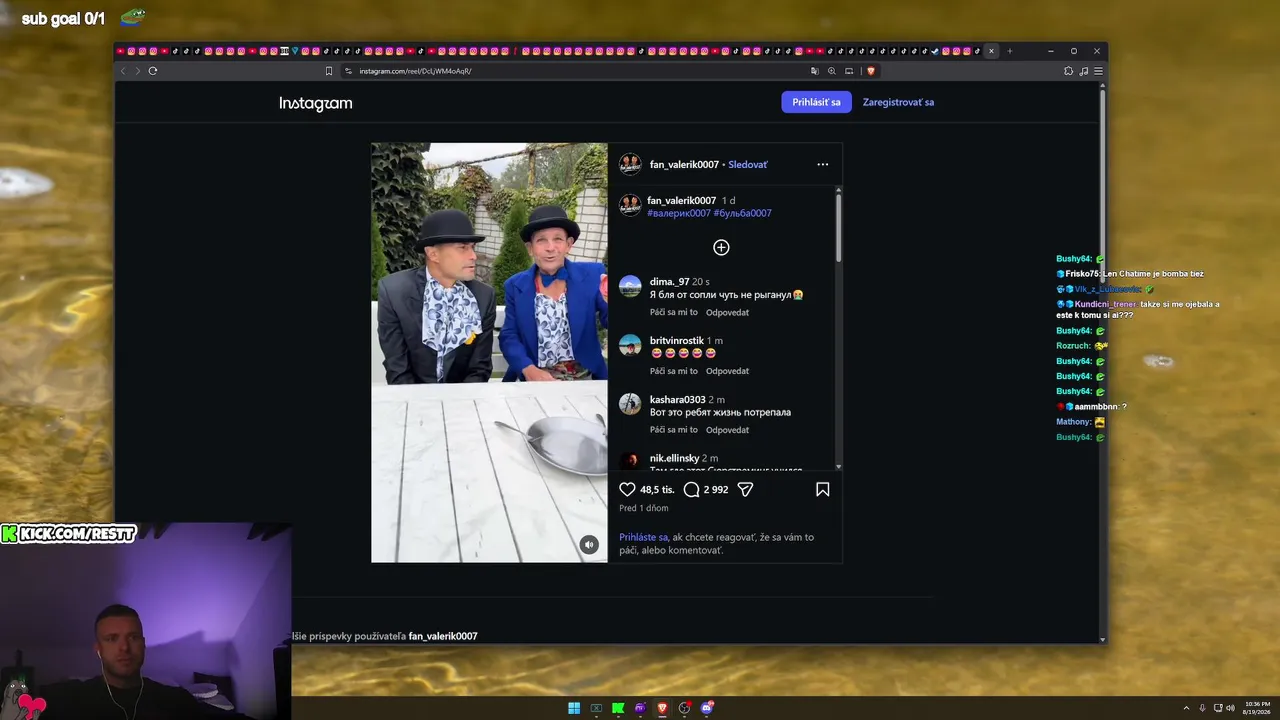Like the reel with the heart icon
1280x720 pixels.
coord(627,489)
